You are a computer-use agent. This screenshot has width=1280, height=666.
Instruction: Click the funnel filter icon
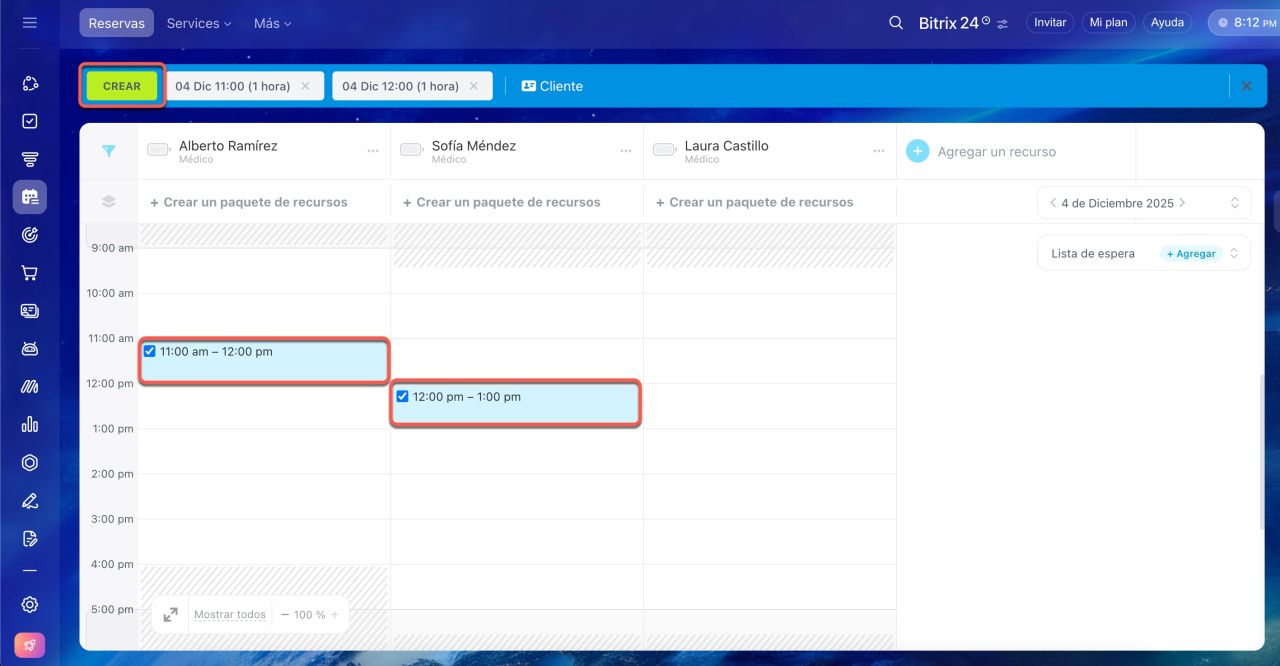(x=109, y=151)
